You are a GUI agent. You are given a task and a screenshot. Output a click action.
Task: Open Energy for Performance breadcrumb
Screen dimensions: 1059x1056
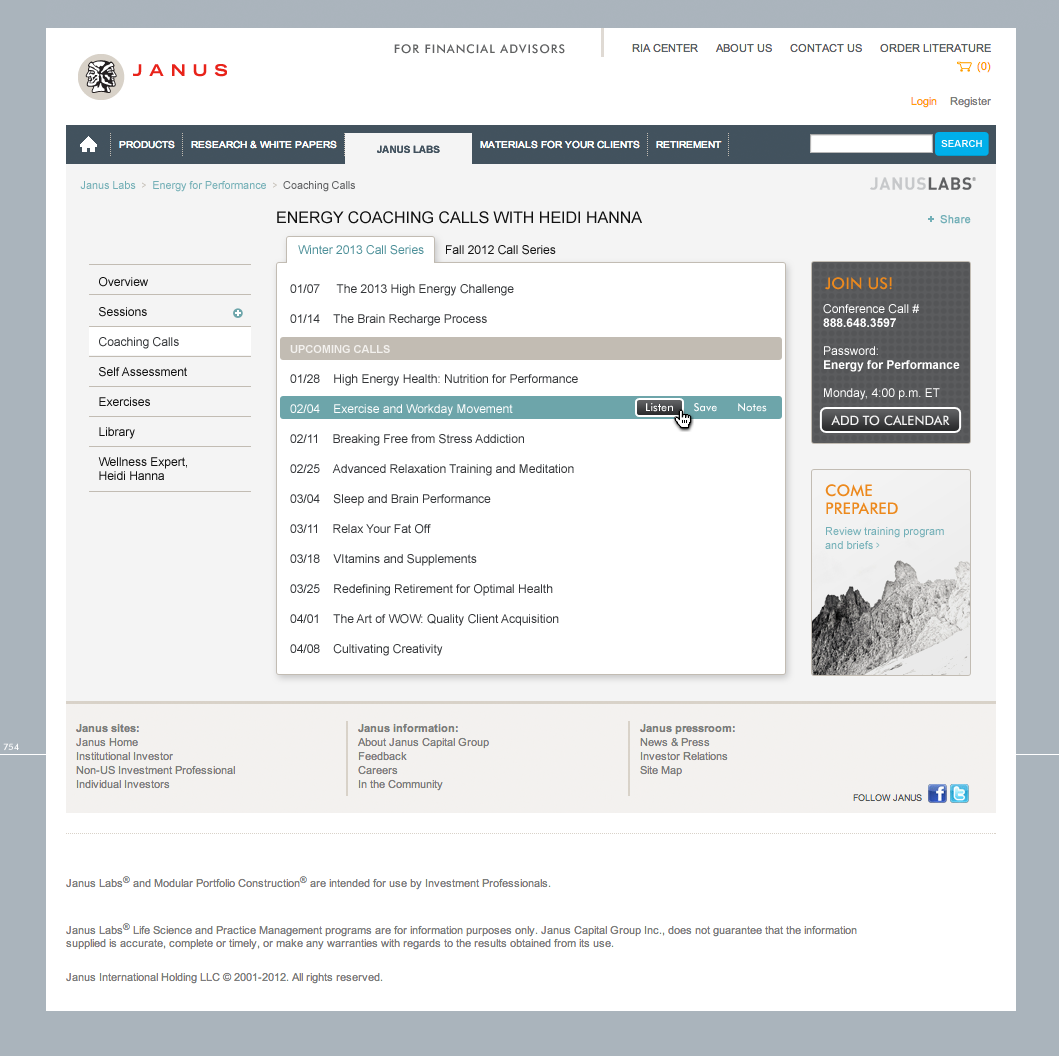[209, 185]
